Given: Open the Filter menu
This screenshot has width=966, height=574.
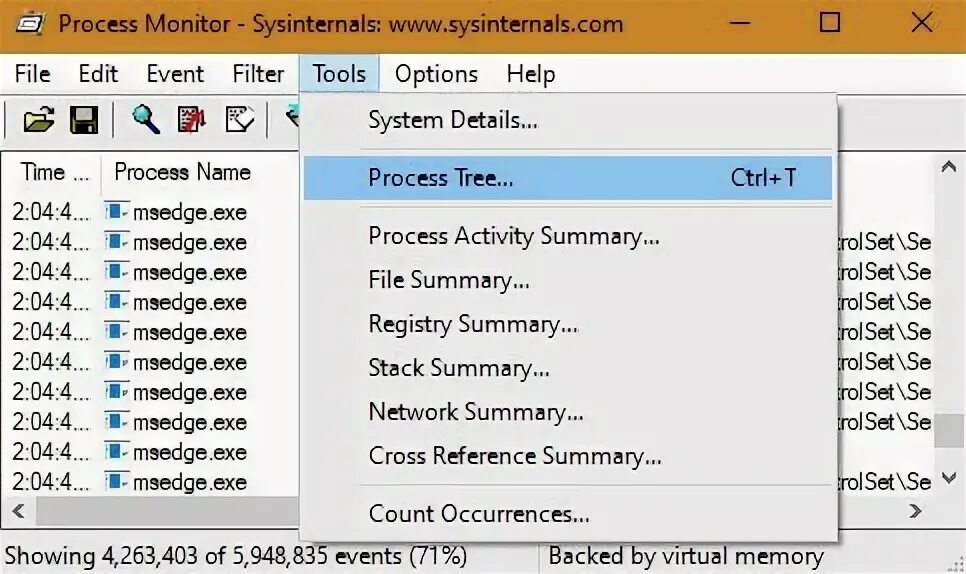Looking at the screenshot, I should click(x=258, y=74).
